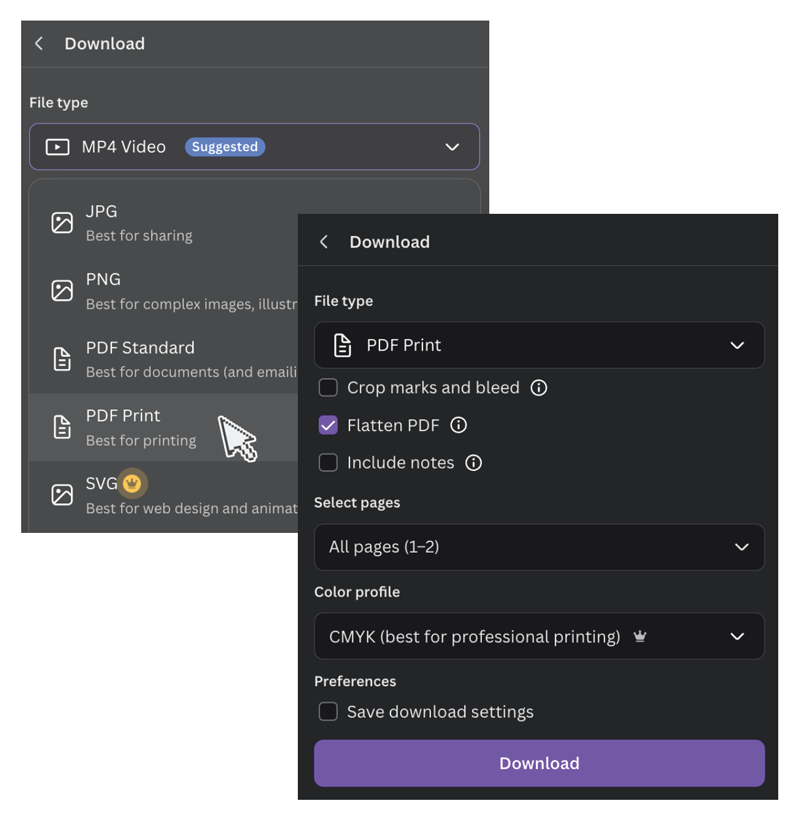Expand the All pages (1–2) dropdown
The height and width of the screenshot is (821, 800).
pos(539,547)
